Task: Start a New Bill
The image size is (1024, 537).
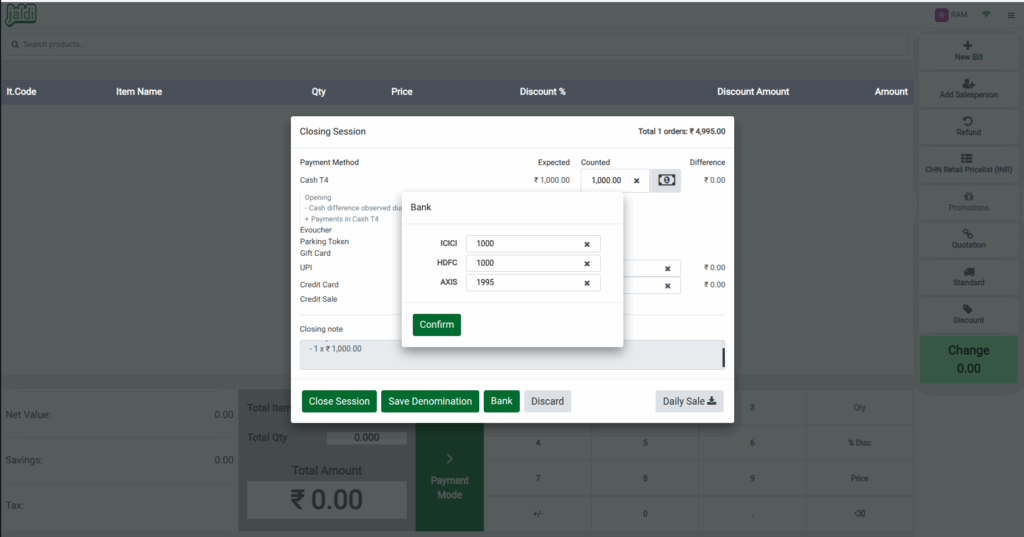Action: tap(968, 51)
